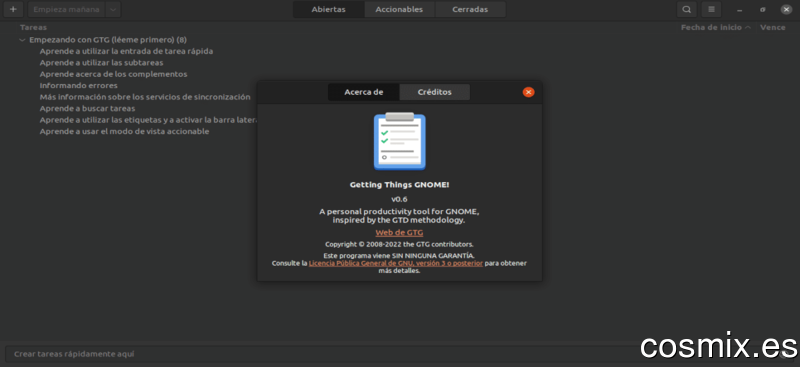Open the Licencia Pública General de GNU link
This screenshot has height=367, width=800.
point(396,263)
